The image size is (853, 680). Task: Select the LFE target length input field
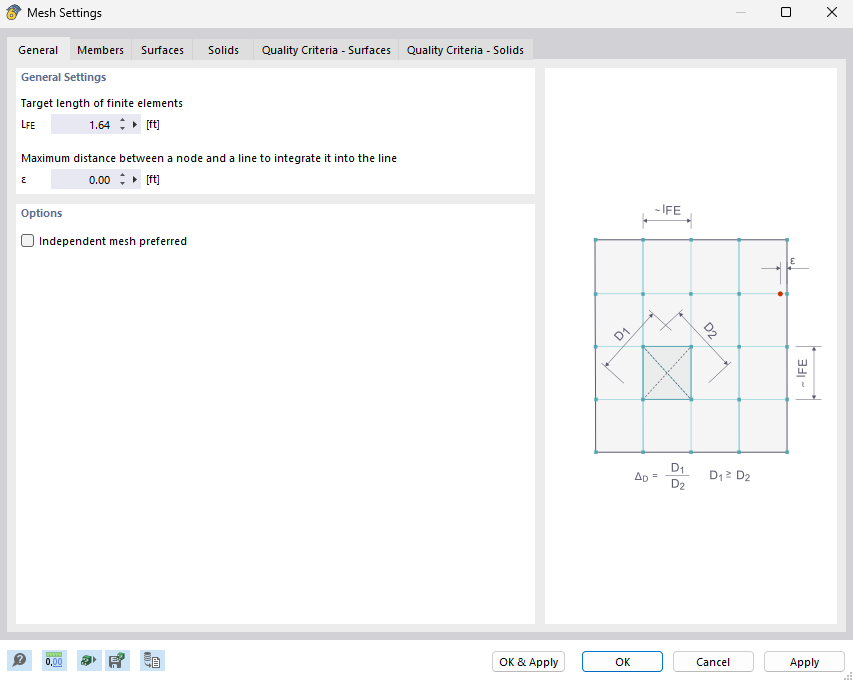[x=85, y=124]
